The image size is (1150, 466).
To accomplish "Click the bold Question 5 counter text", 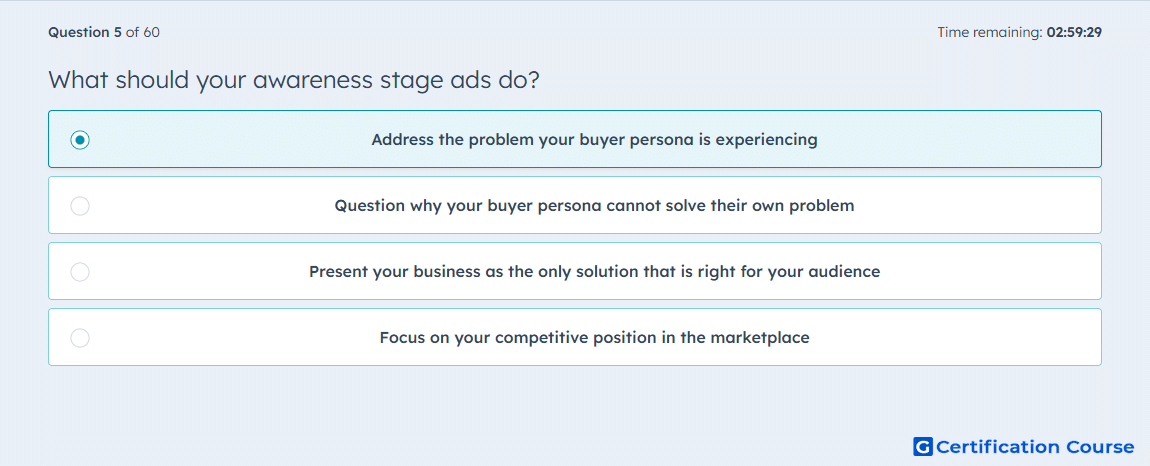I will pyautogui.click(x=85, y=32).
